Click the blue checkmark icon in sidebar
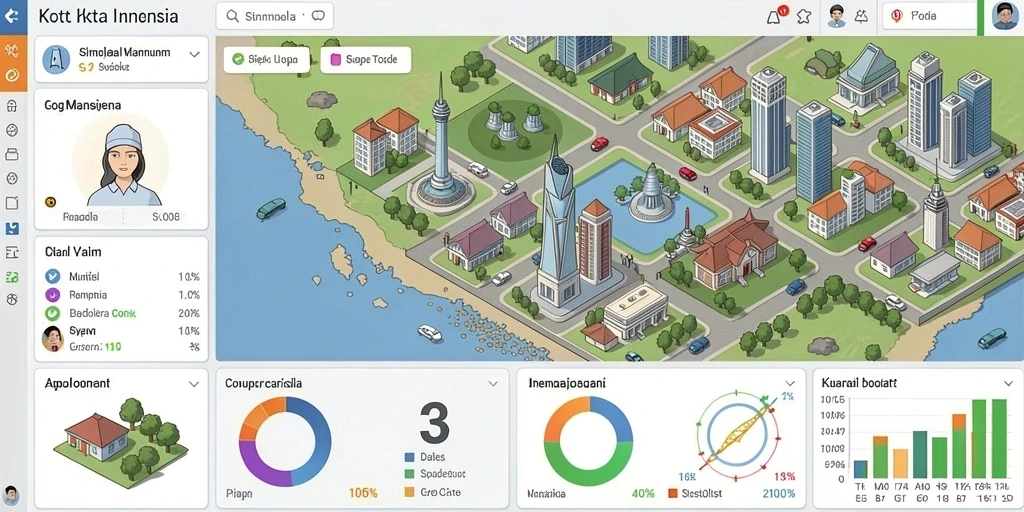The image size is (1024, 512). click(x=12, y=228)
